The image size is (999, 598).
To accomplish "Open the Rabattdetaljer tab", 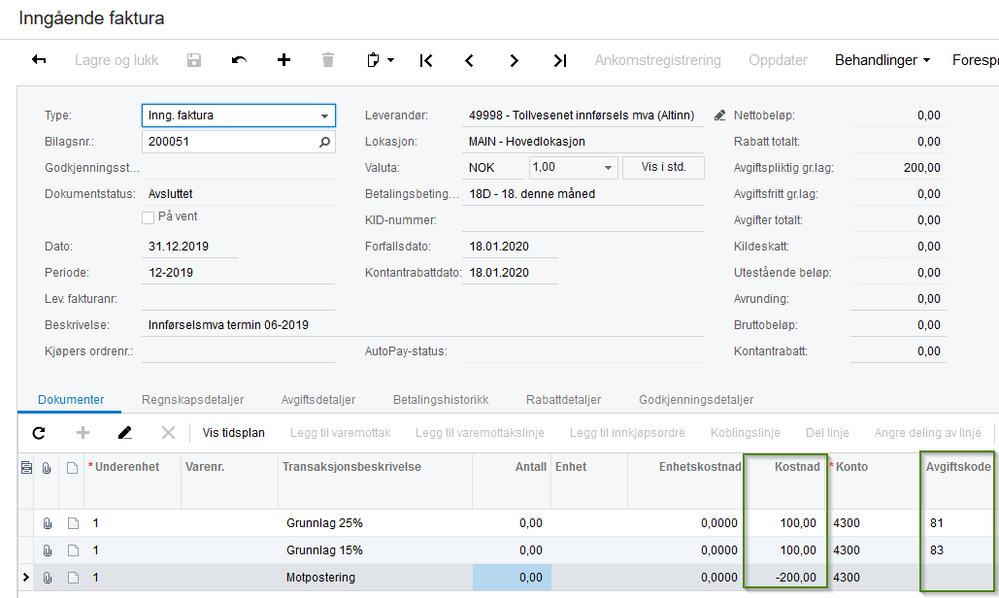I will (563, 400).
